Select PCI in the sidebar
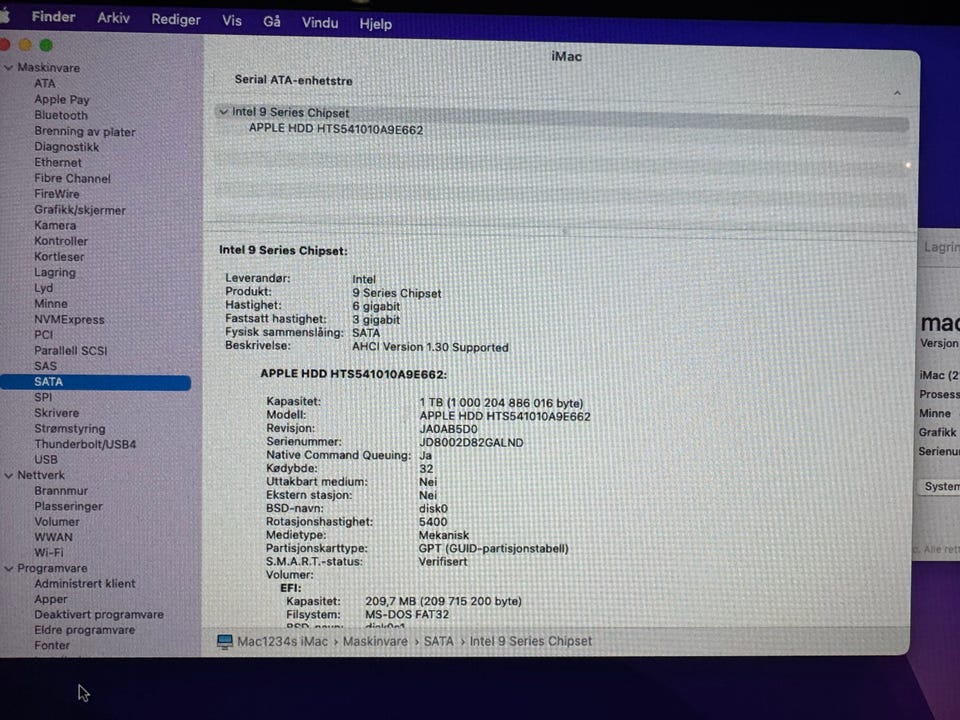This screenshot has width=960, height=720. tap(43, 335)
